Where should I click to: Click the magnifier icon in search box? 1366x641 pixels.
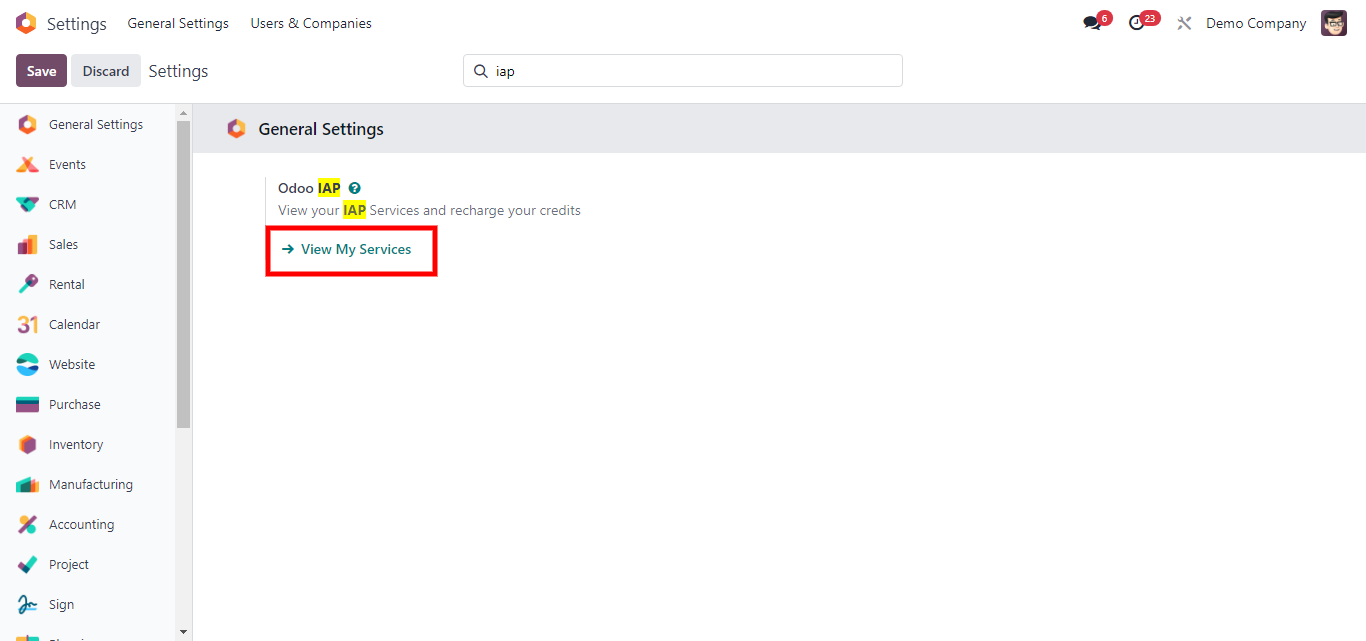(x=481, y=71)
